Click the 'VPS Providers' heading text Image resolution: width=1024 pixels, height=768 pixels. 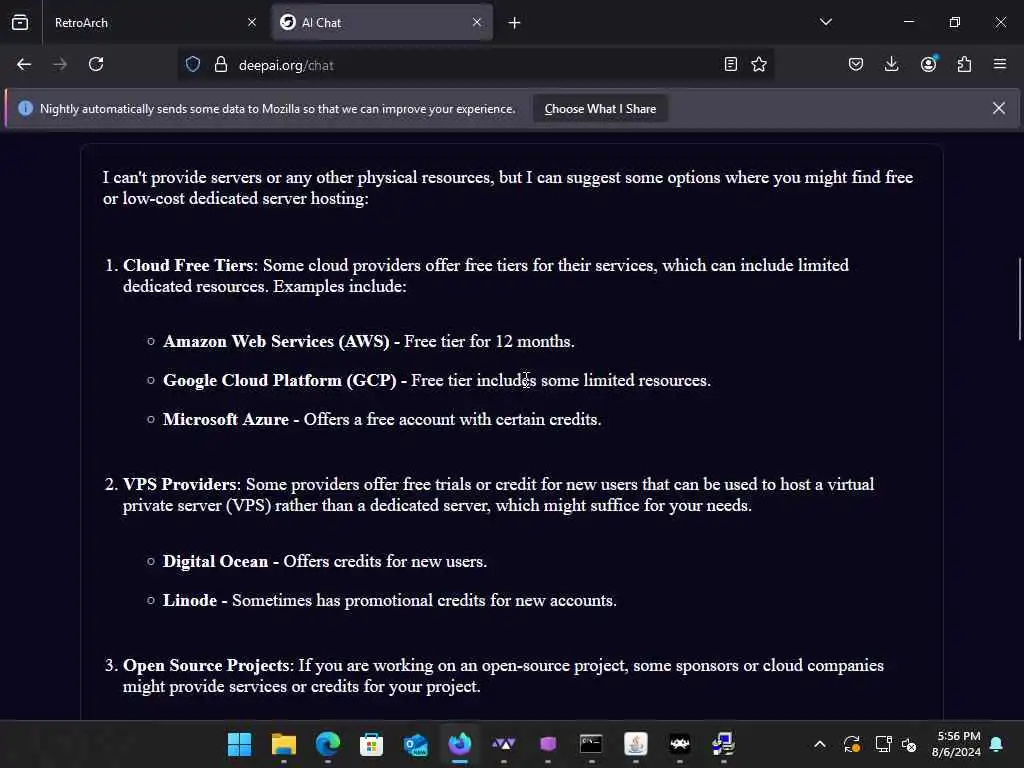tap(180, 484)
